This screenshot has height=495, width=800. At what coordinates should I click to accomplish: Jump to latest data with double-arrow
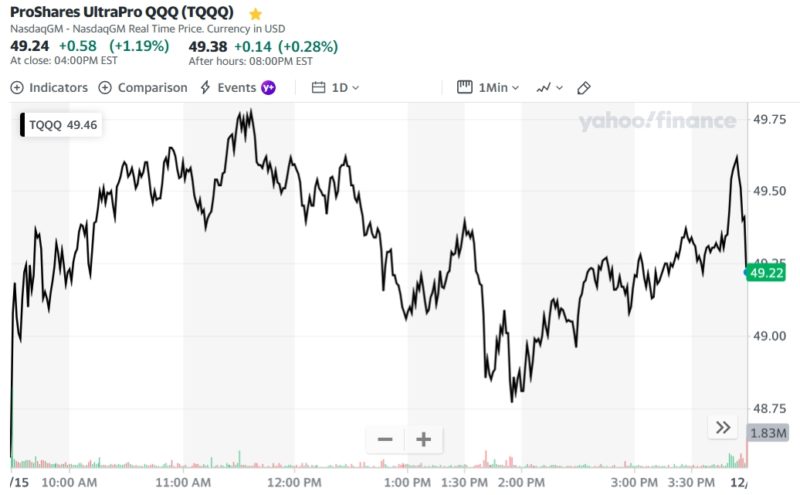tap(722, 428)
